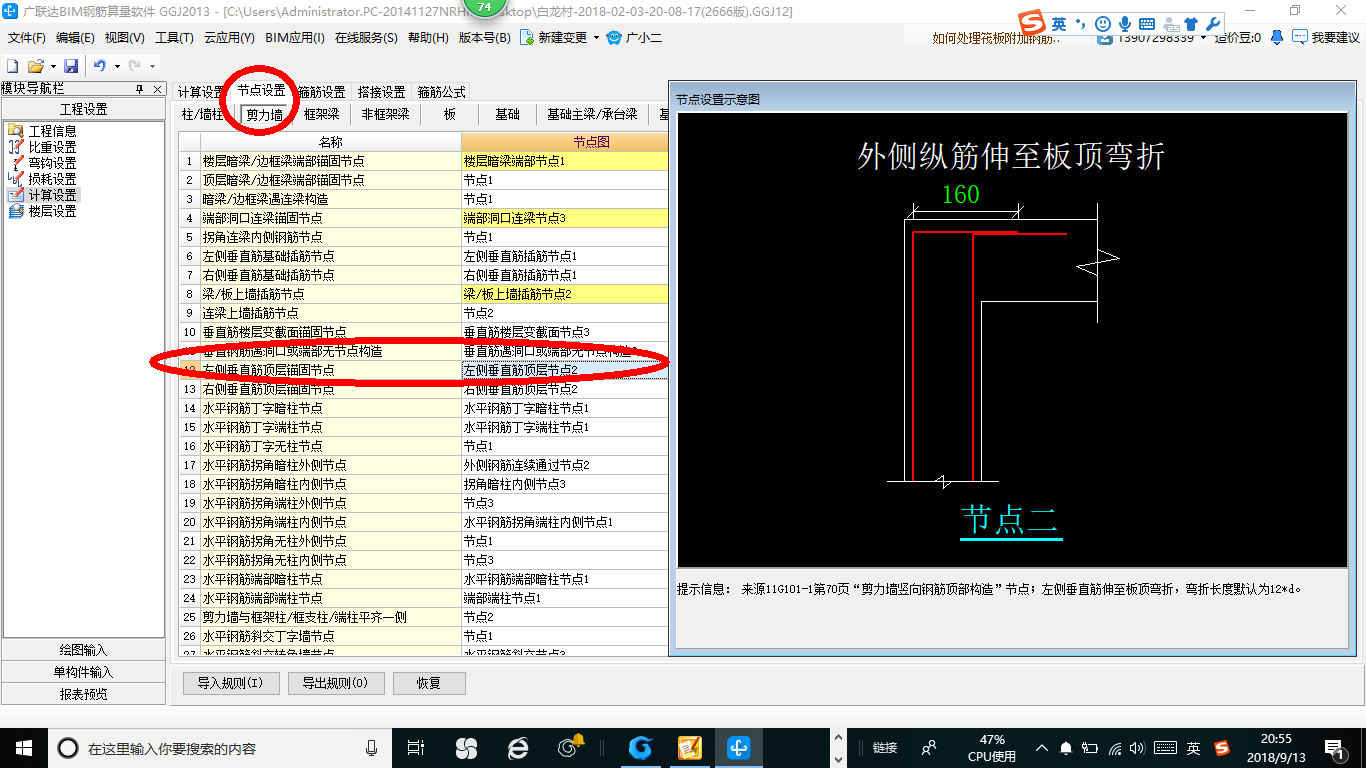This screenshot has width=1366, height=768.
Task: Close the 模块导航栏 panel
Action: click(157, 89)
